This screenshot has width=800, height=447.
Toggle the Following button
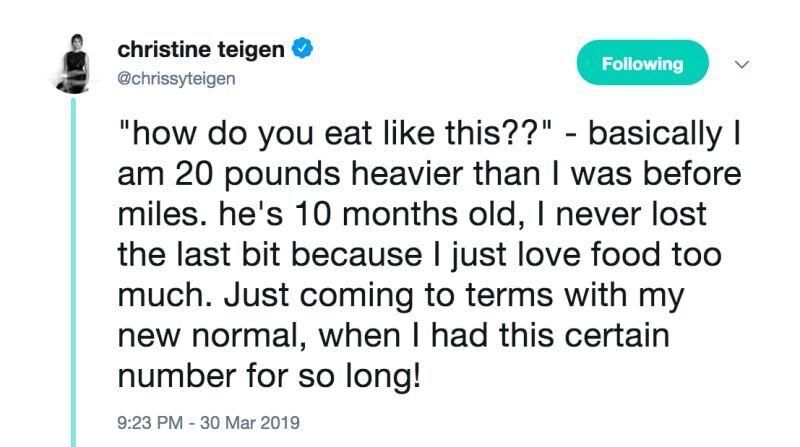tap(642, 63)
